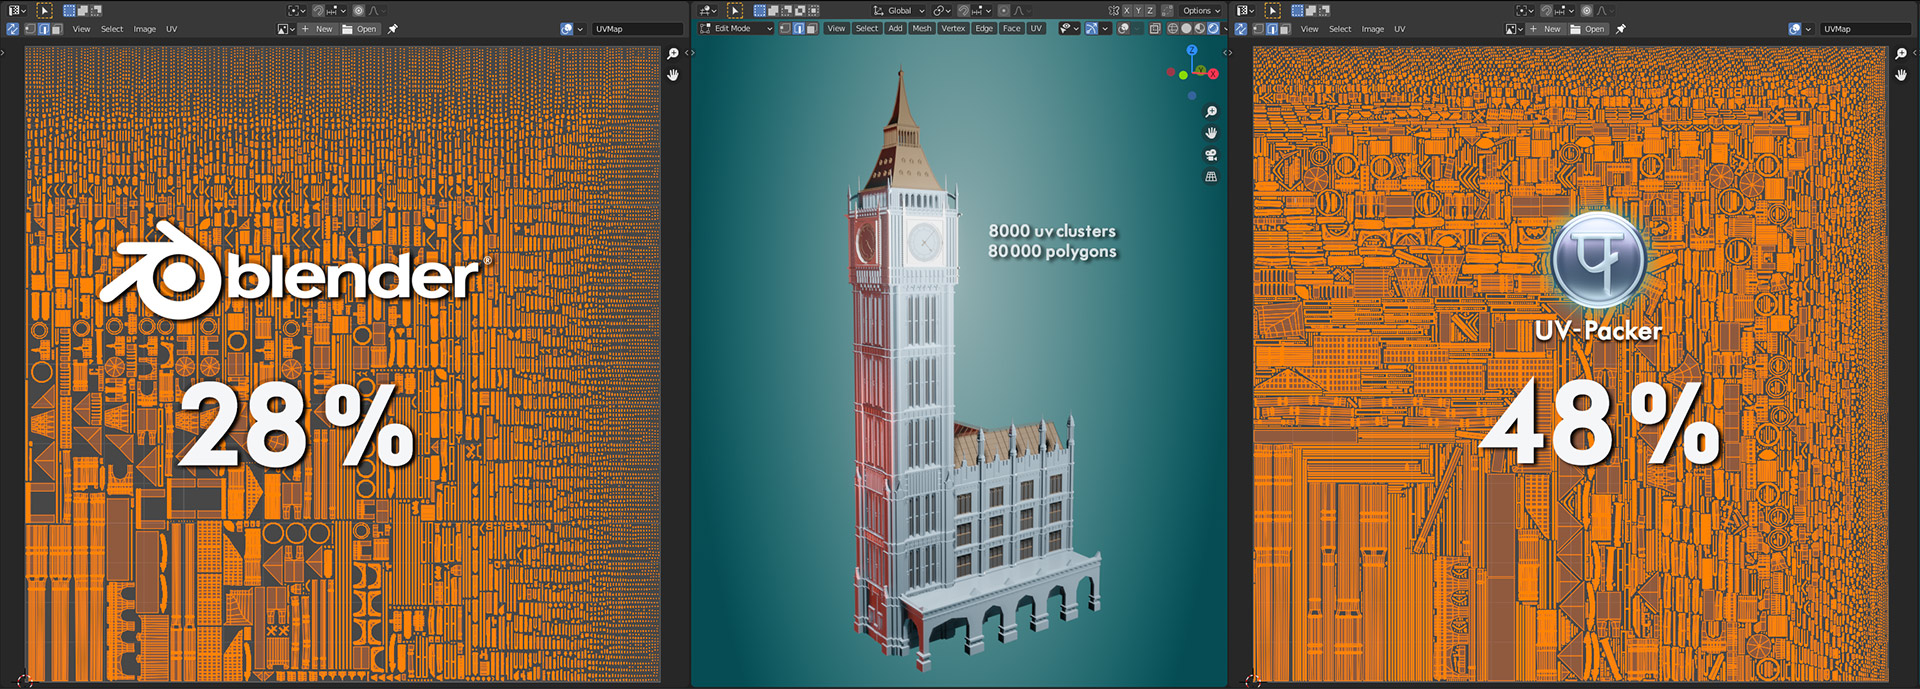Click New image in the right UV editor

tap(1546, 29)
